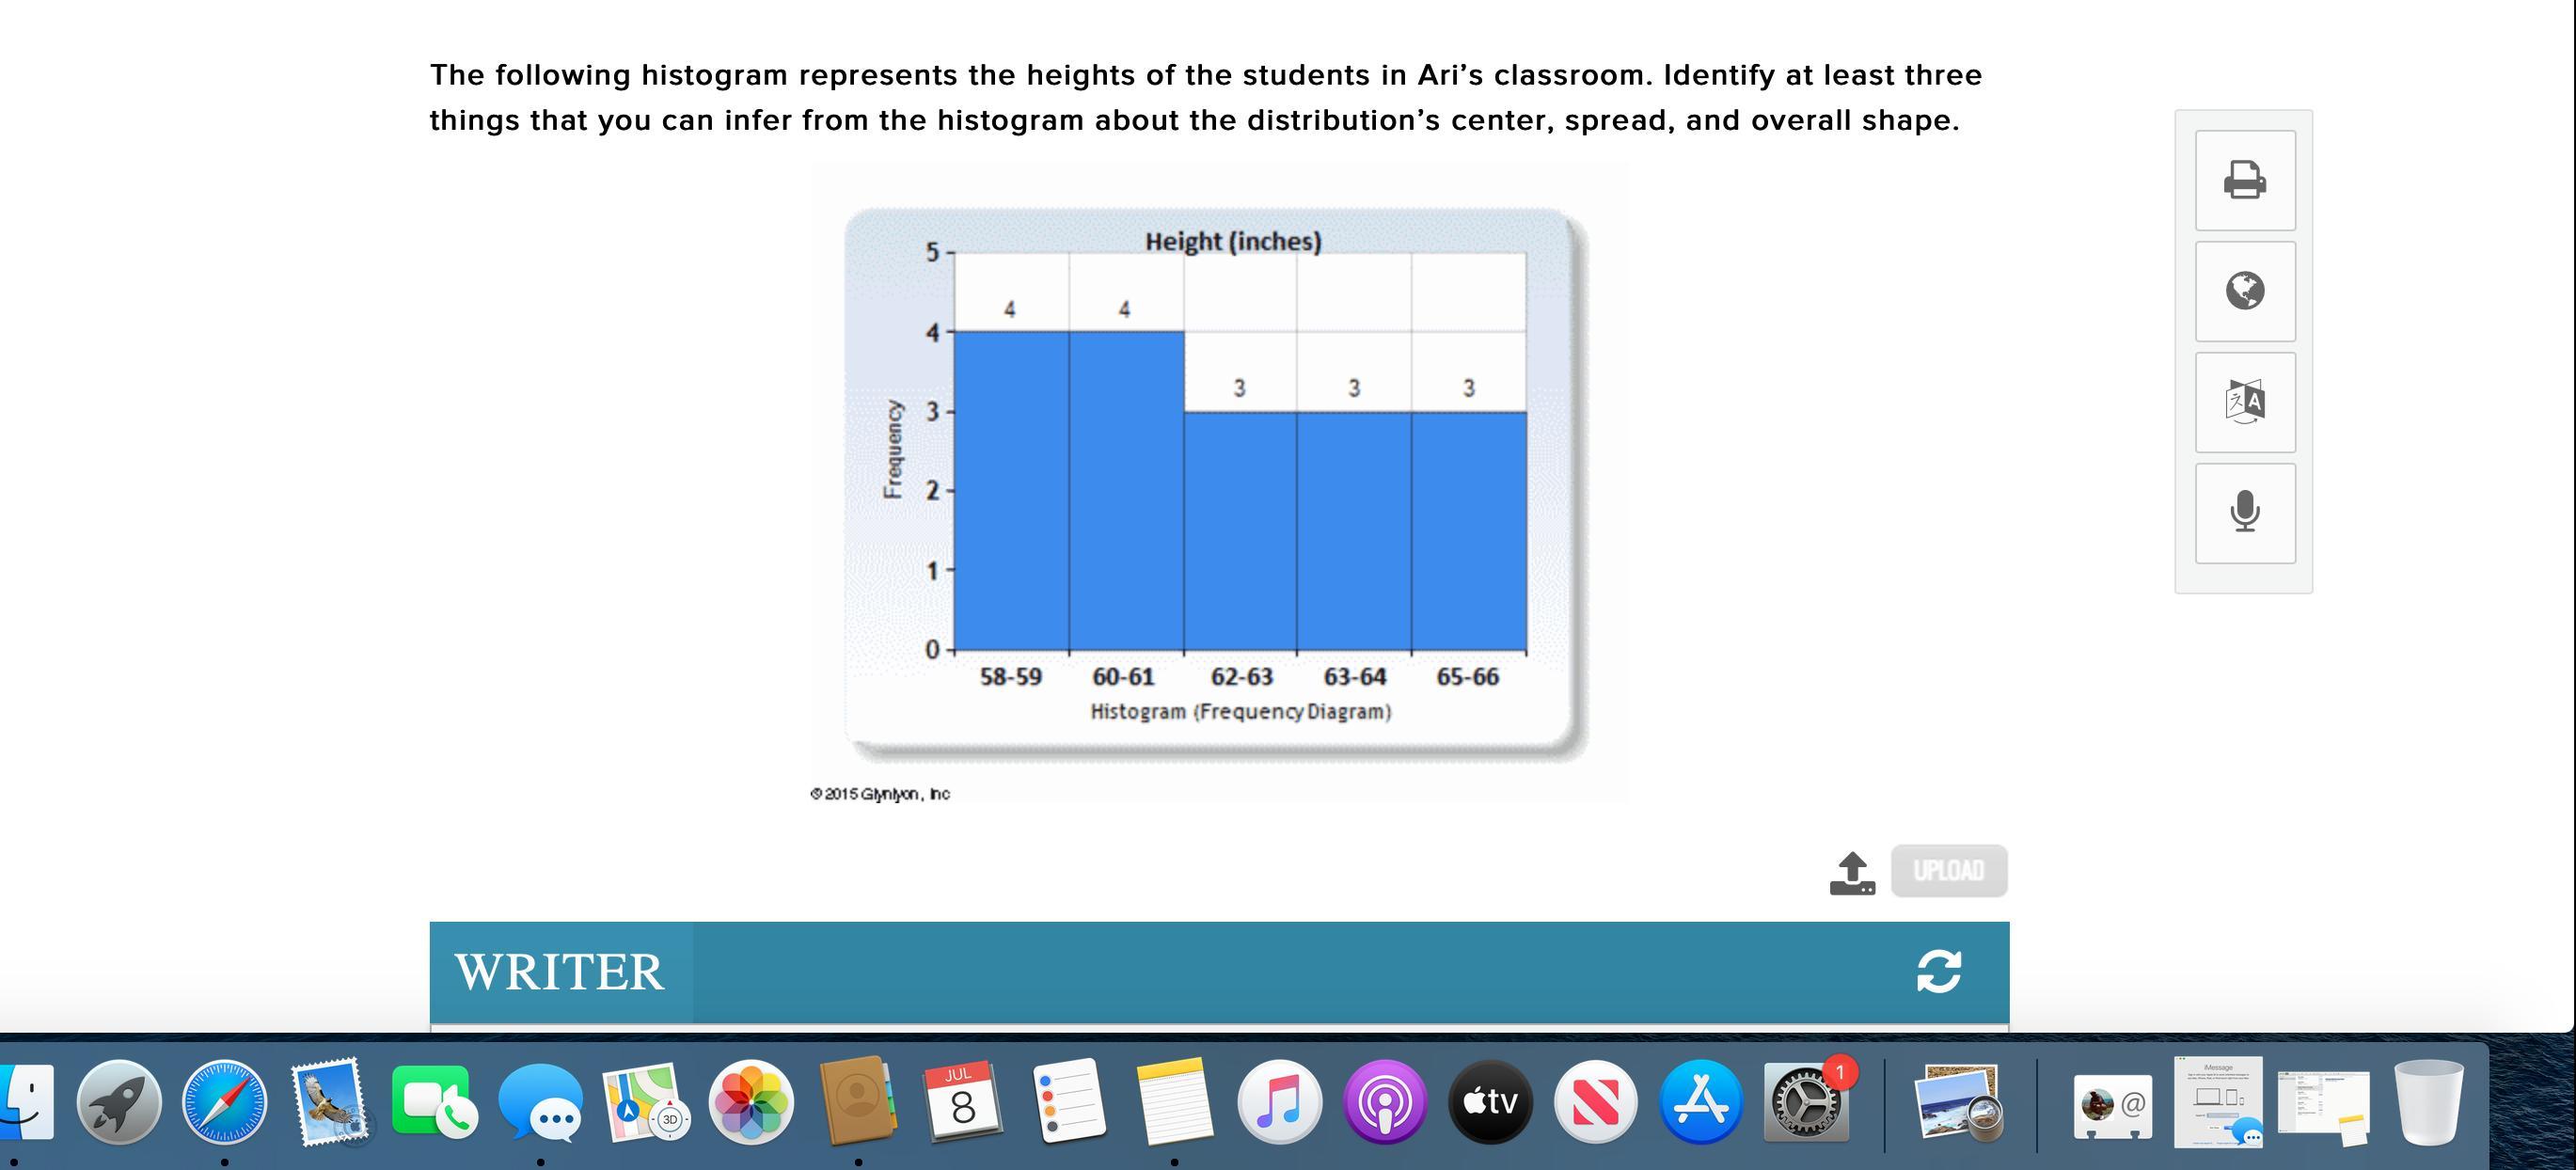Image resolution: width=2576 pixels, height=1170 pixels.
Task: Open the translate tool icon
Action: [2244, 402]
